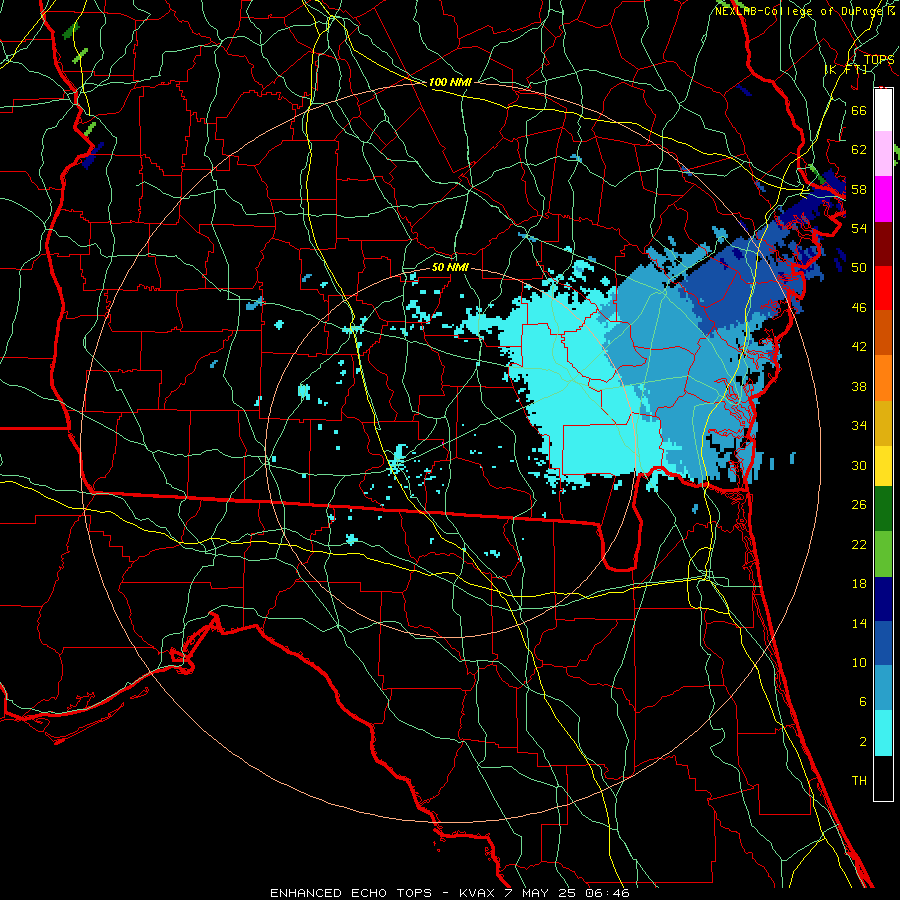Click the "7 MAY 25" date text
900x900 pixels.
[542, 893]
